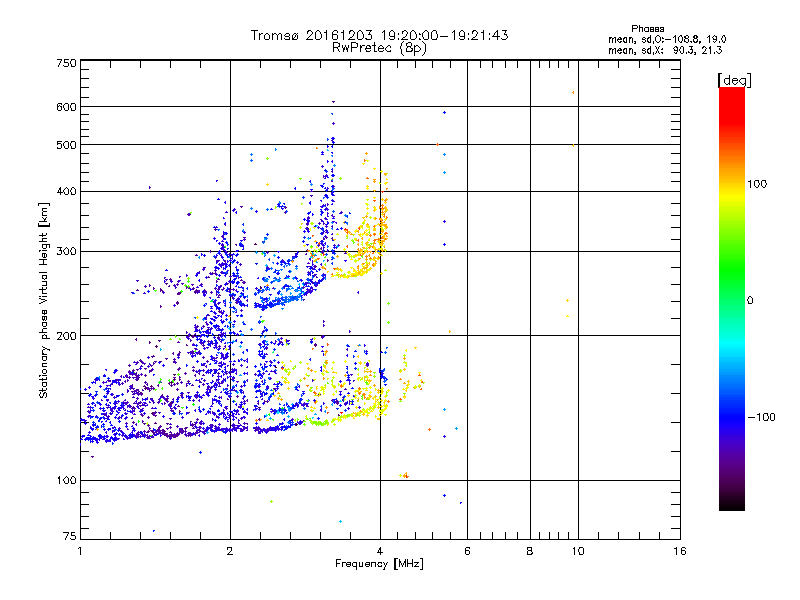
Task: Click the x-axis label '10'
Action: [x=578, y=551]
